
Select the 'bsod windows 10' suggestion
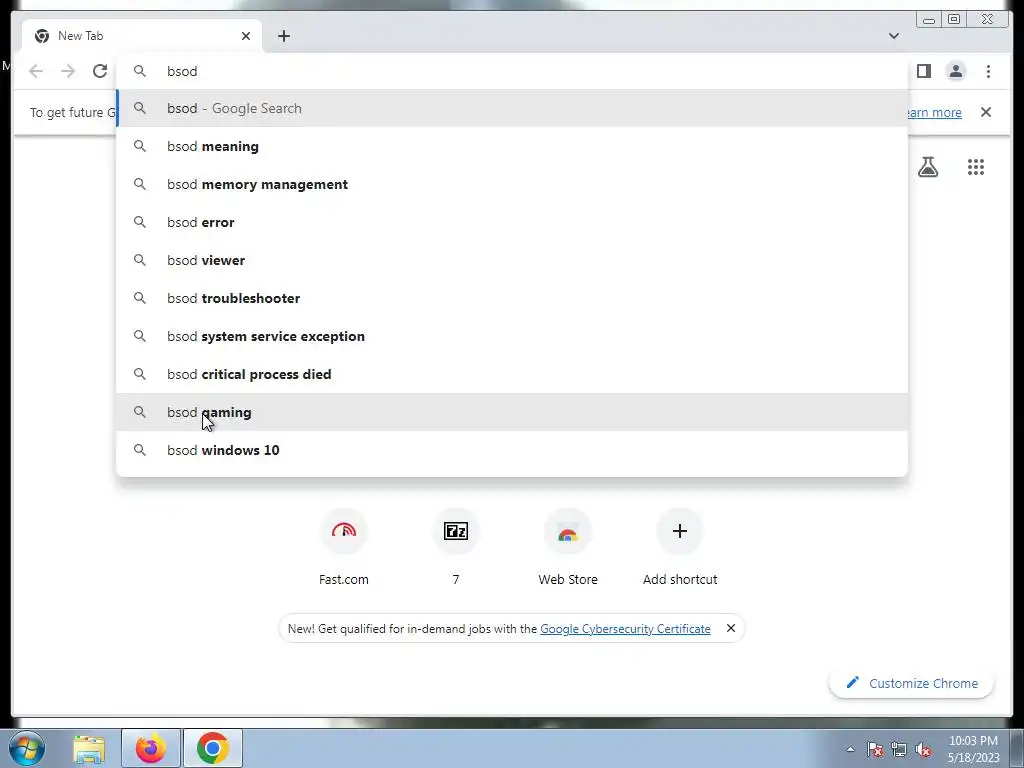pyautogui.click(x=512, y=450)
